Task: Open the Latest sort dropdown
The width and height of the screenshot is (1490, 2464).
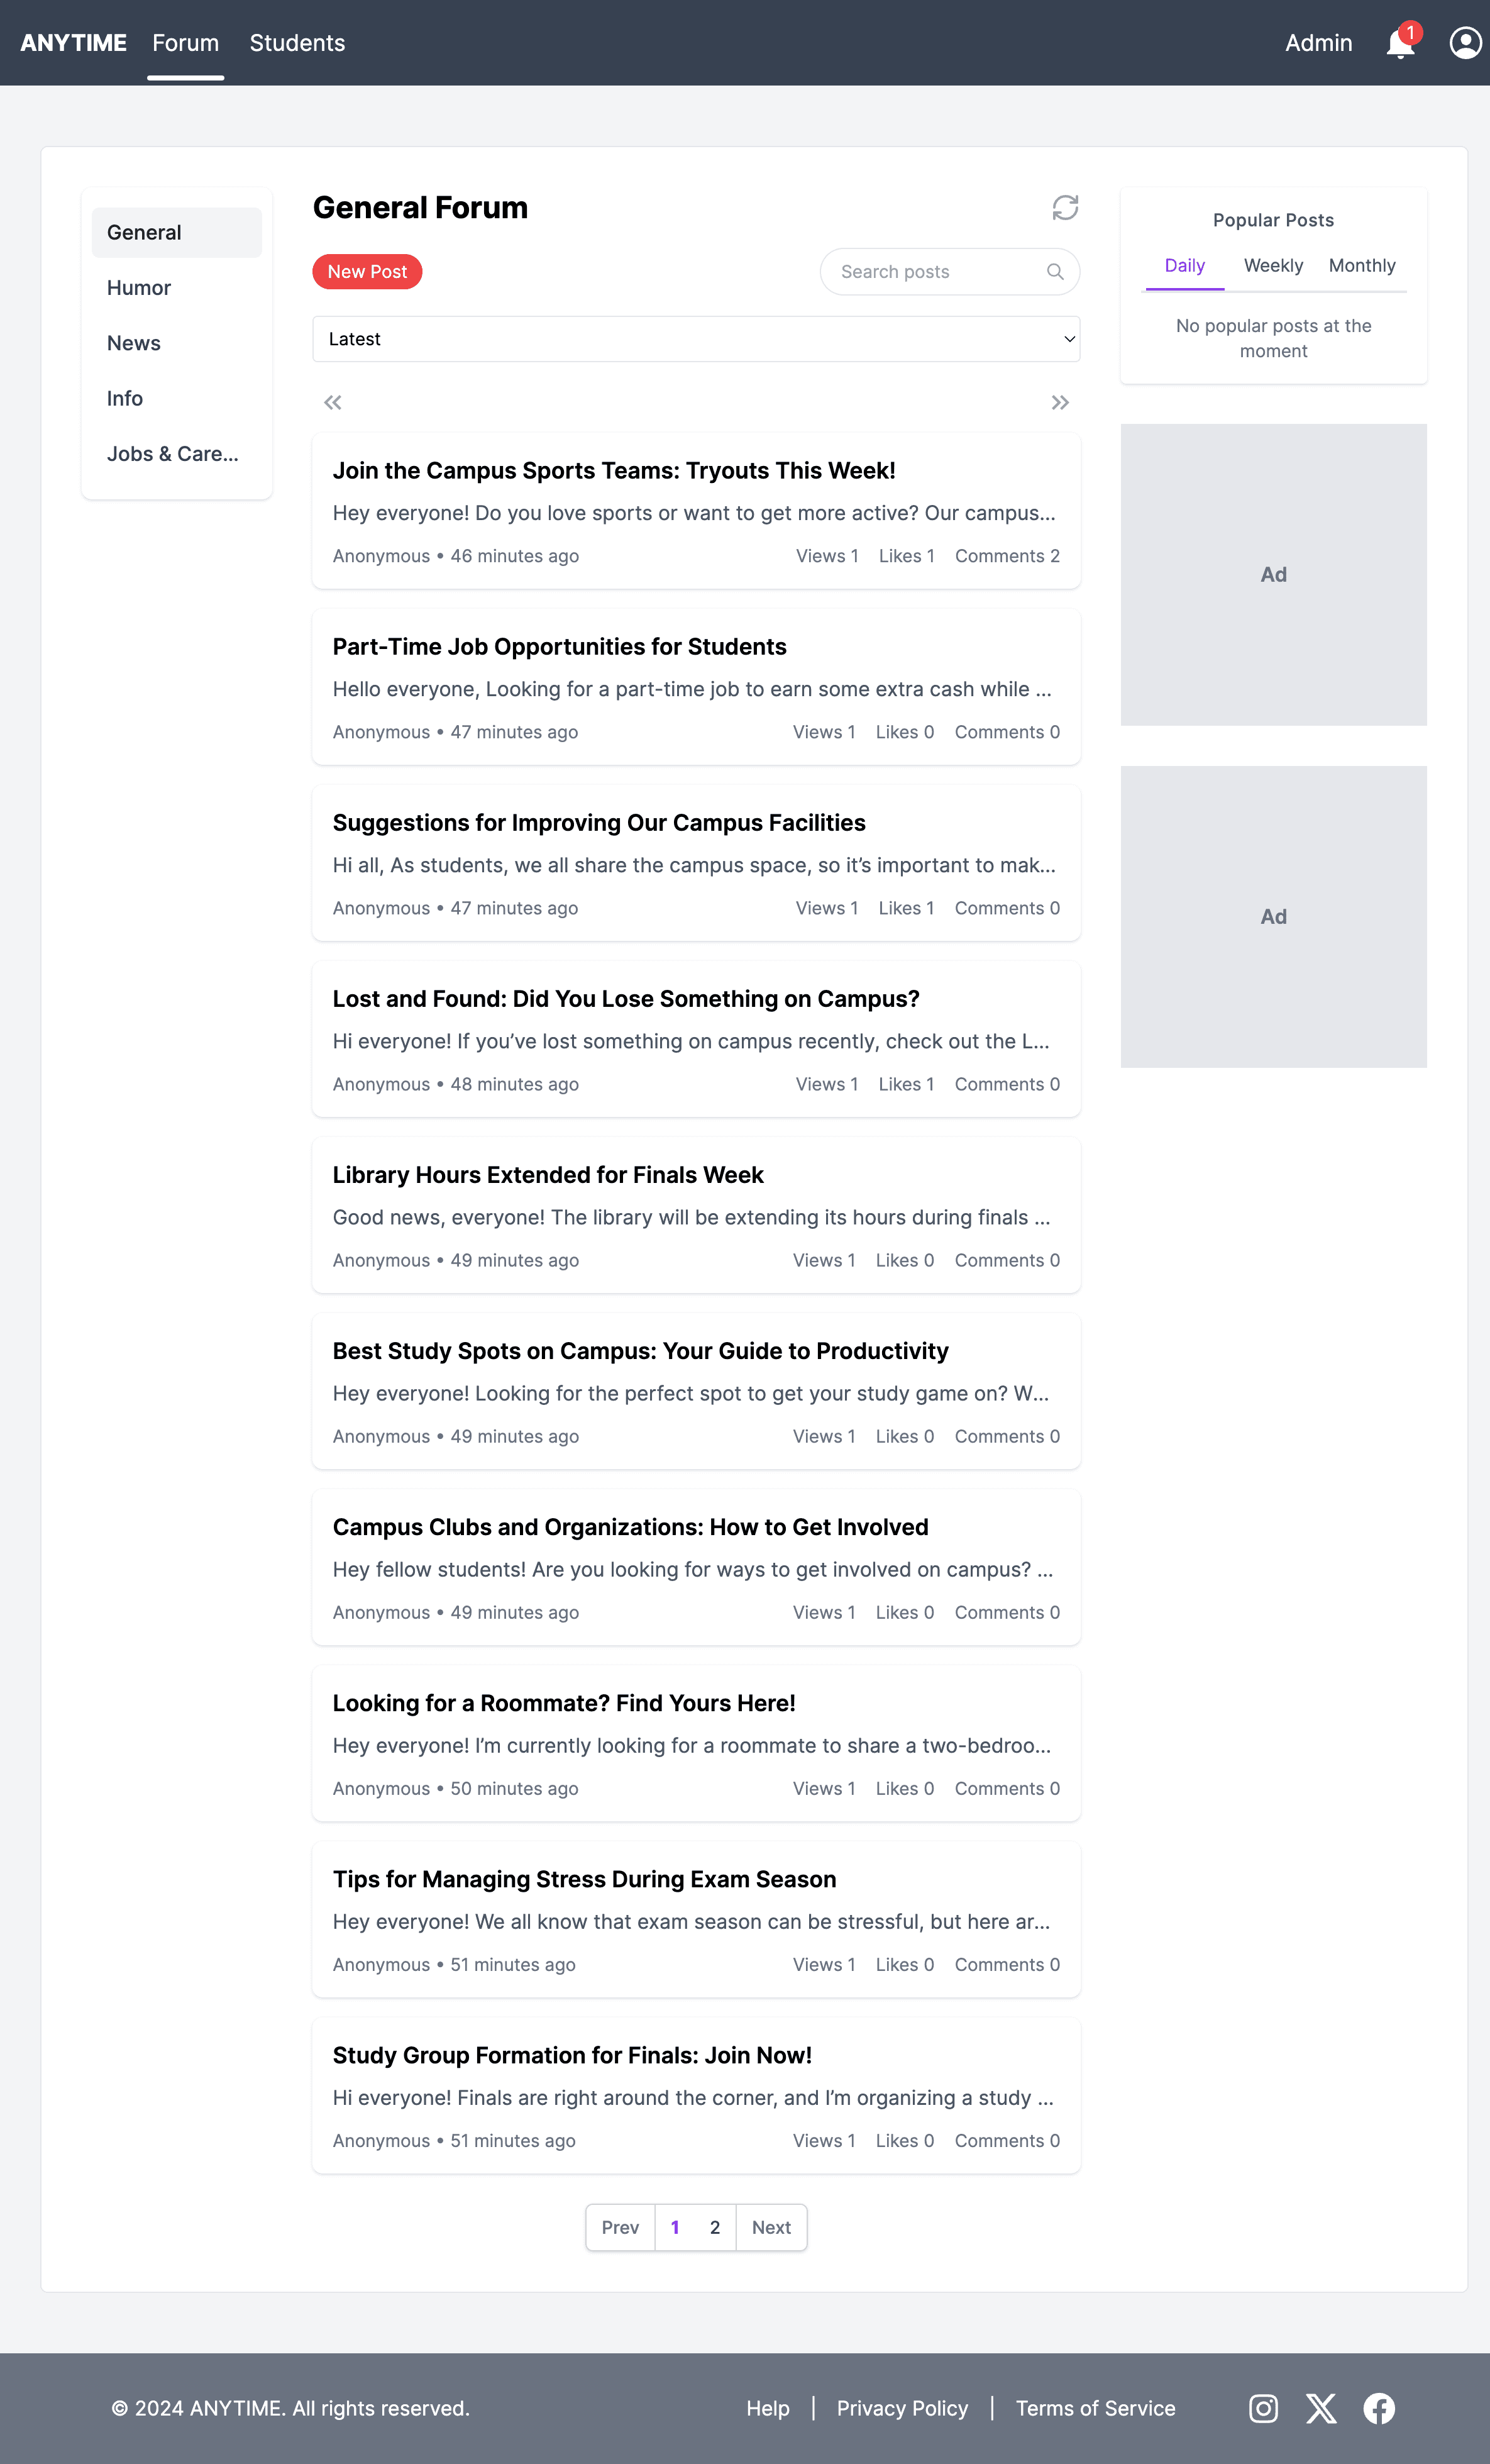Action: (696, 339)
